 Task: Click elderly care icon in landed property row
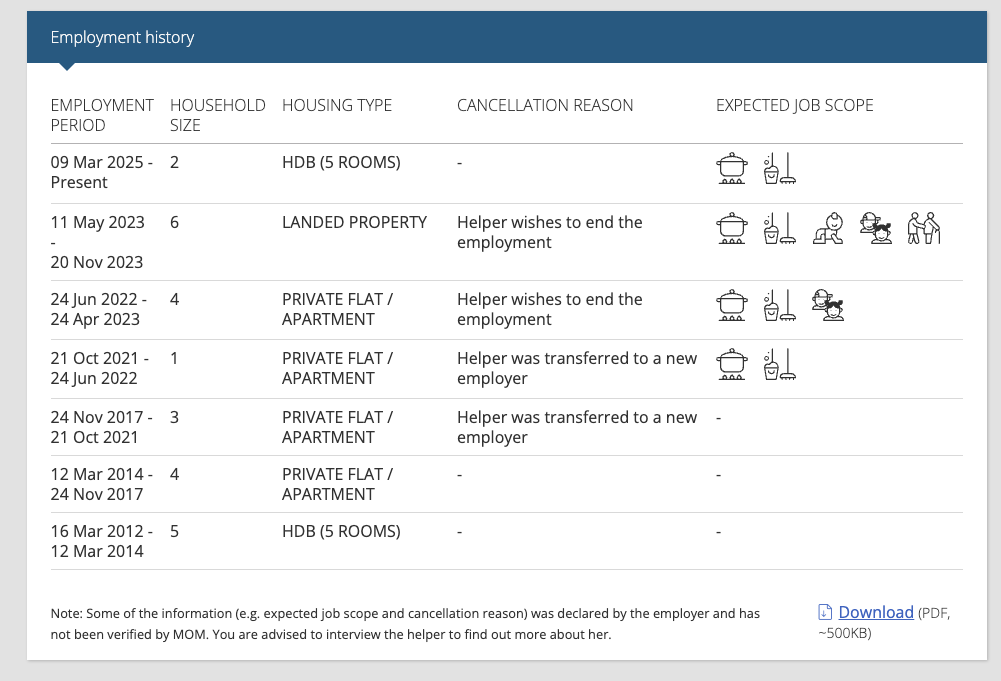click(x=923, y=228)
